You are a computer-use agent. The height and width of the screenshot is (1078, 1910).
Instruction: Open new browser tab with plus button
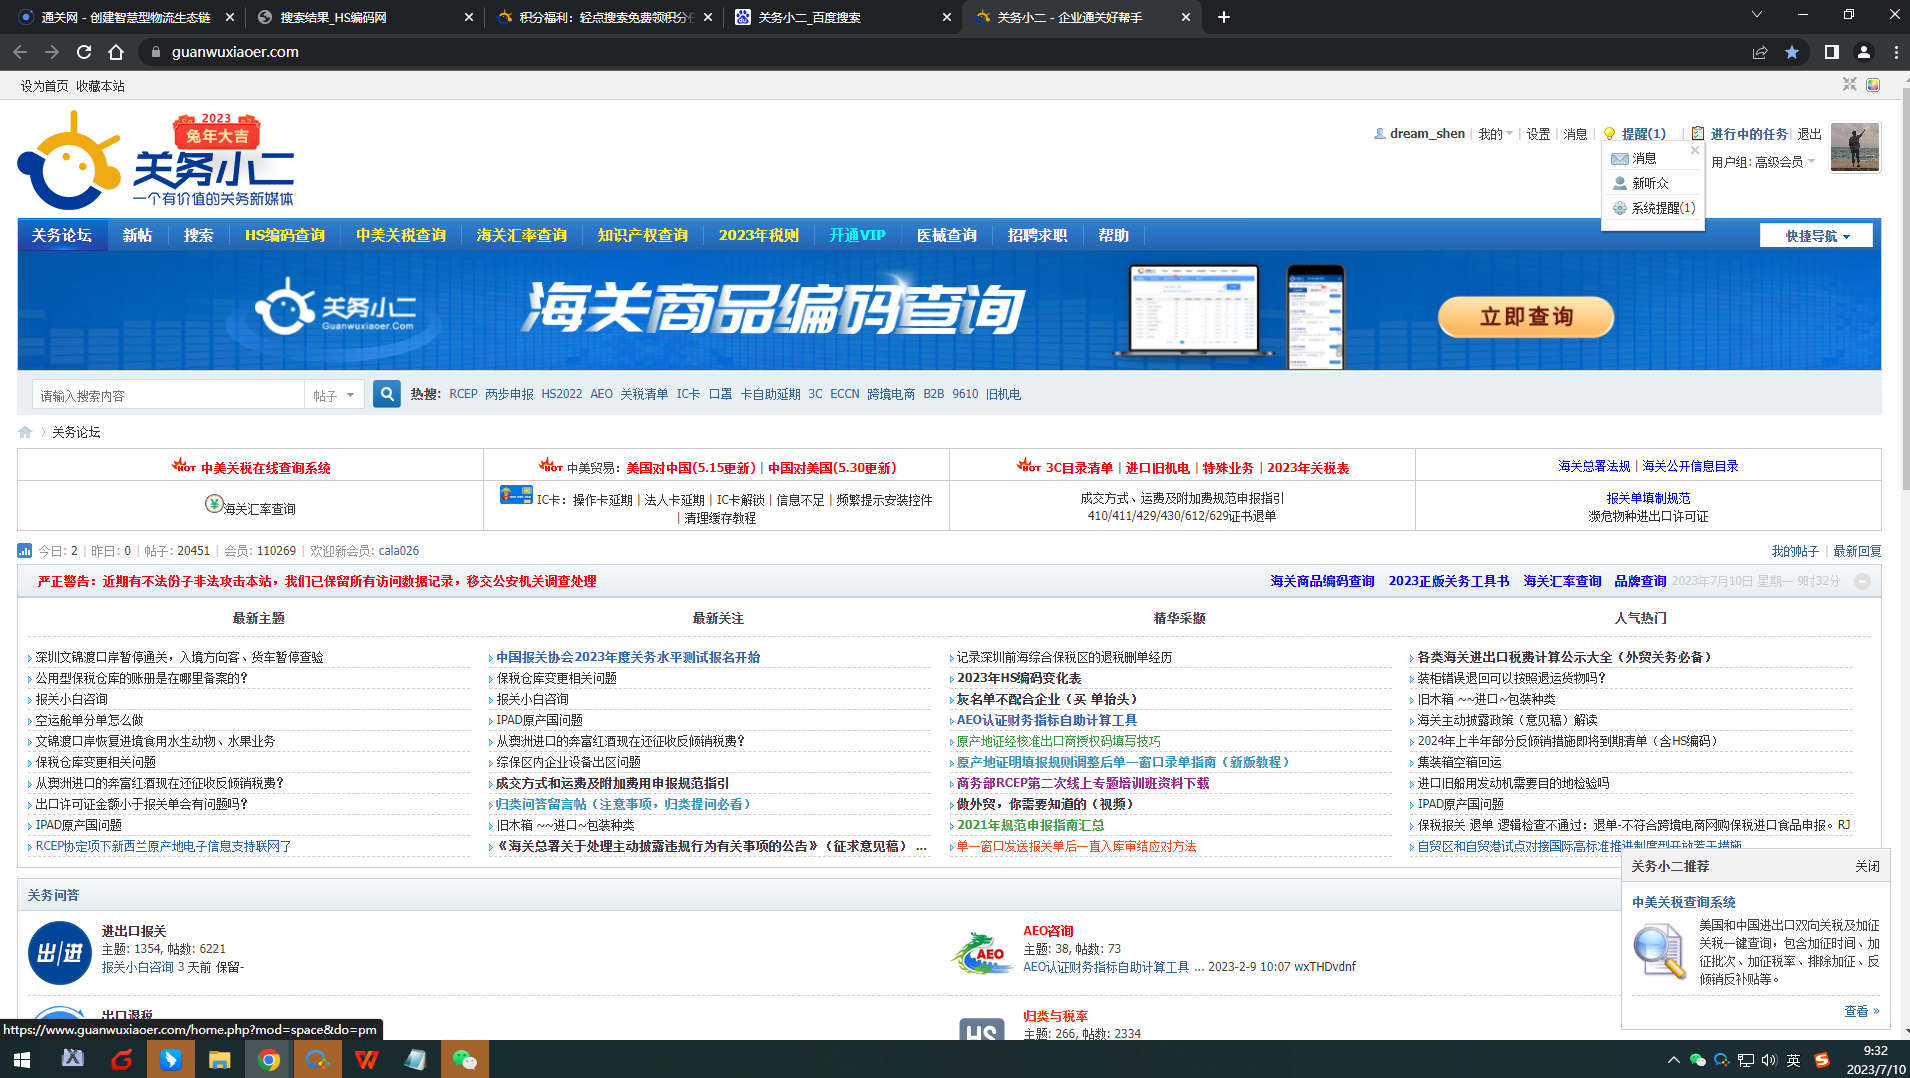(x=1224, y=17)
